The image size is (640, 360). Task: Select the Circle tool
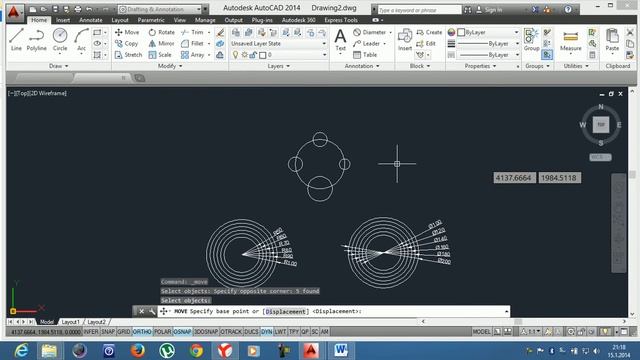[x=60, y=40]
